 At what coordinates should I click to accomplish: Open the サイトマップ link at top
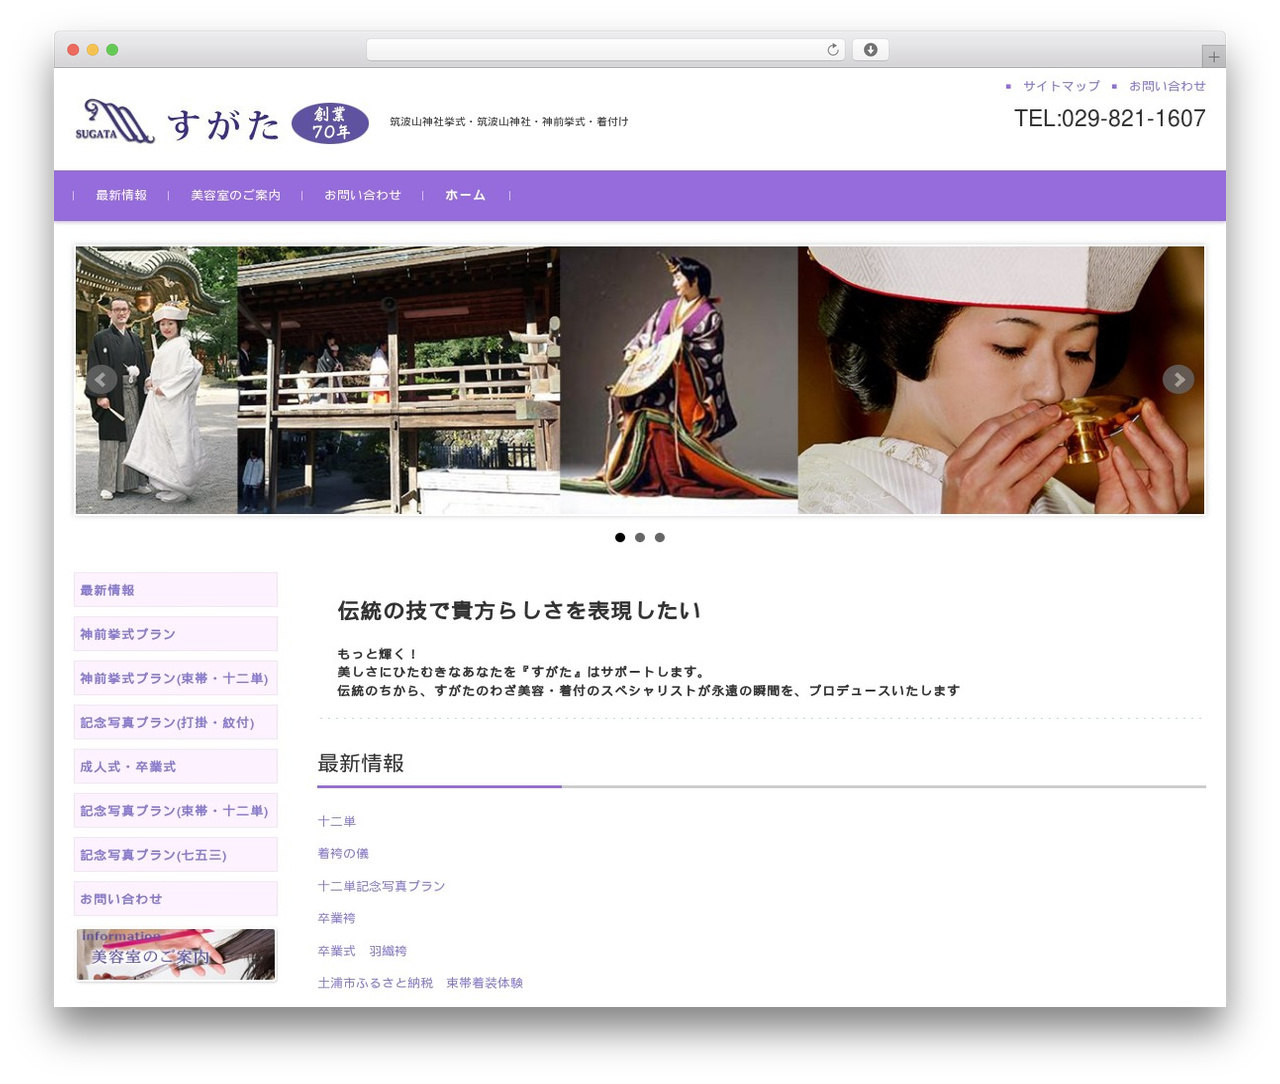point(1061,86)
